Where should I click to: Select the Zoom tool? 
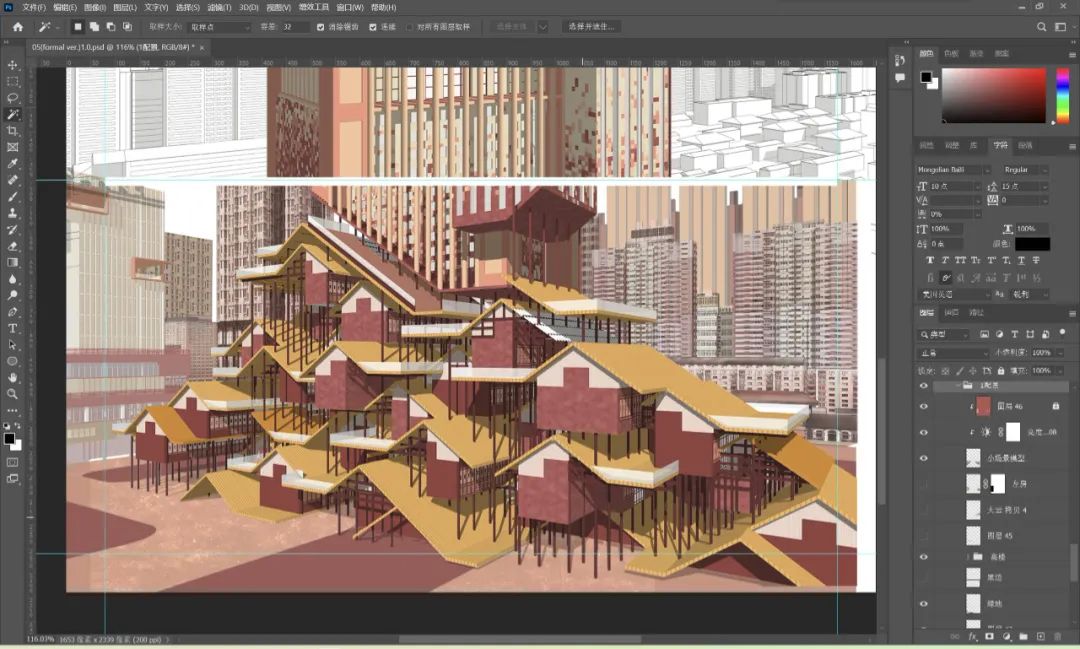point(12,394)
